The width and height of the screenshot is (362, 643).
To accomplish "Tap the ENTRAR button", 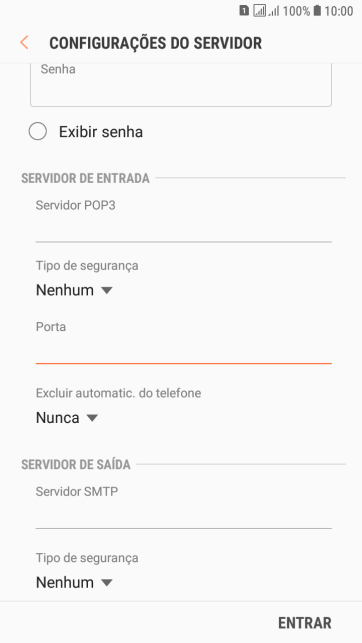I will (305, 623).
